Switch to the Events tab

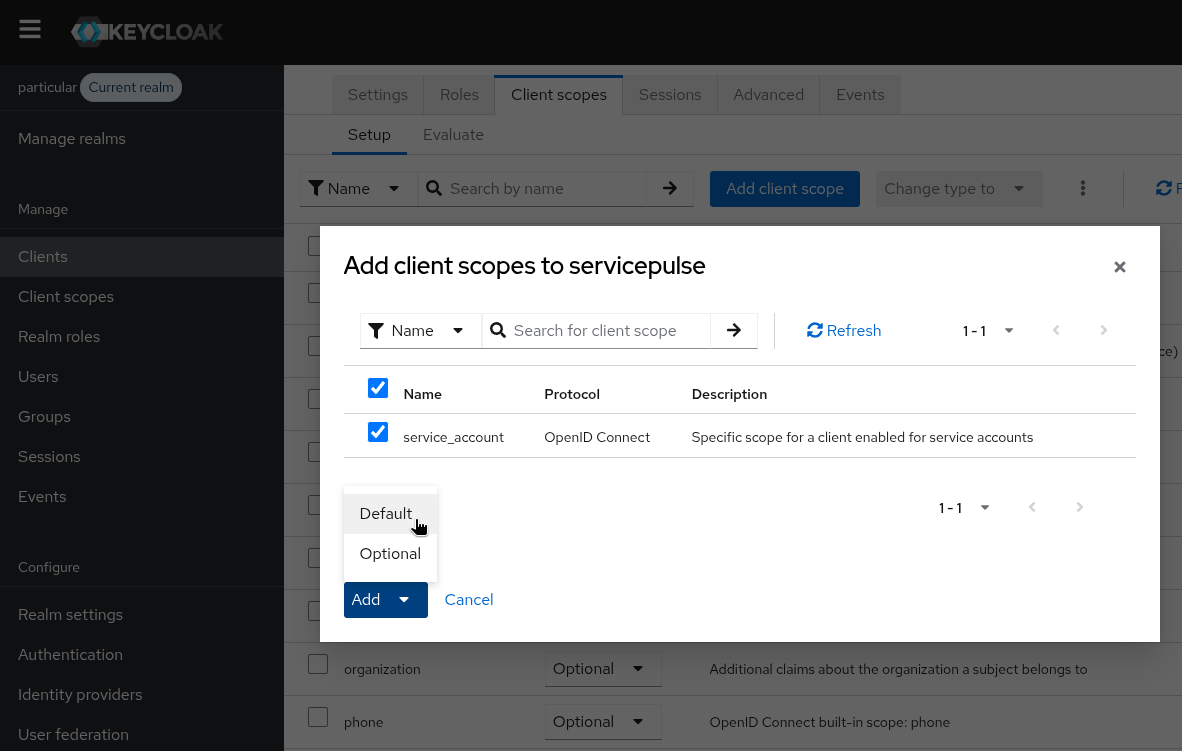(860, 95)
